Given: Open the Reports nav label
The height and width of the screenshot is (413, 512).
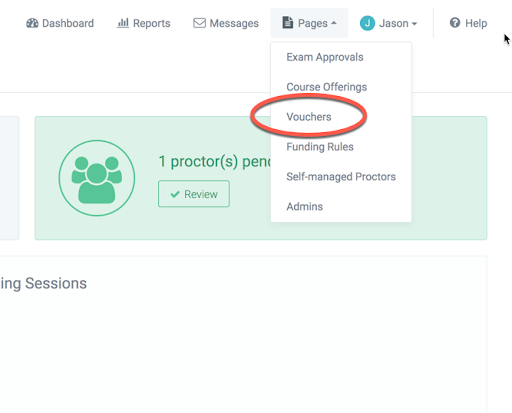Looking at the screenshot, I should (x=152, y=23).
